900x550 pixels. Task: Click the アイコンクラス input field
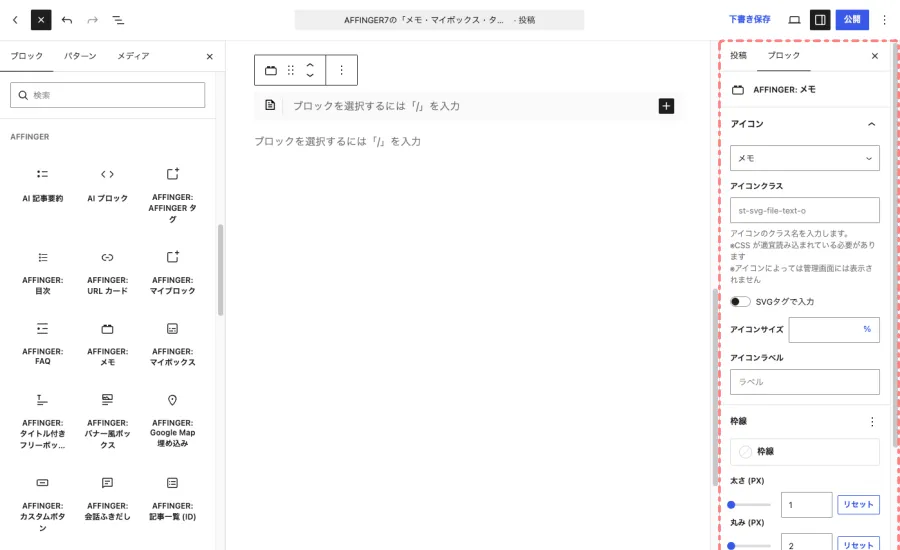pos(804,211)
